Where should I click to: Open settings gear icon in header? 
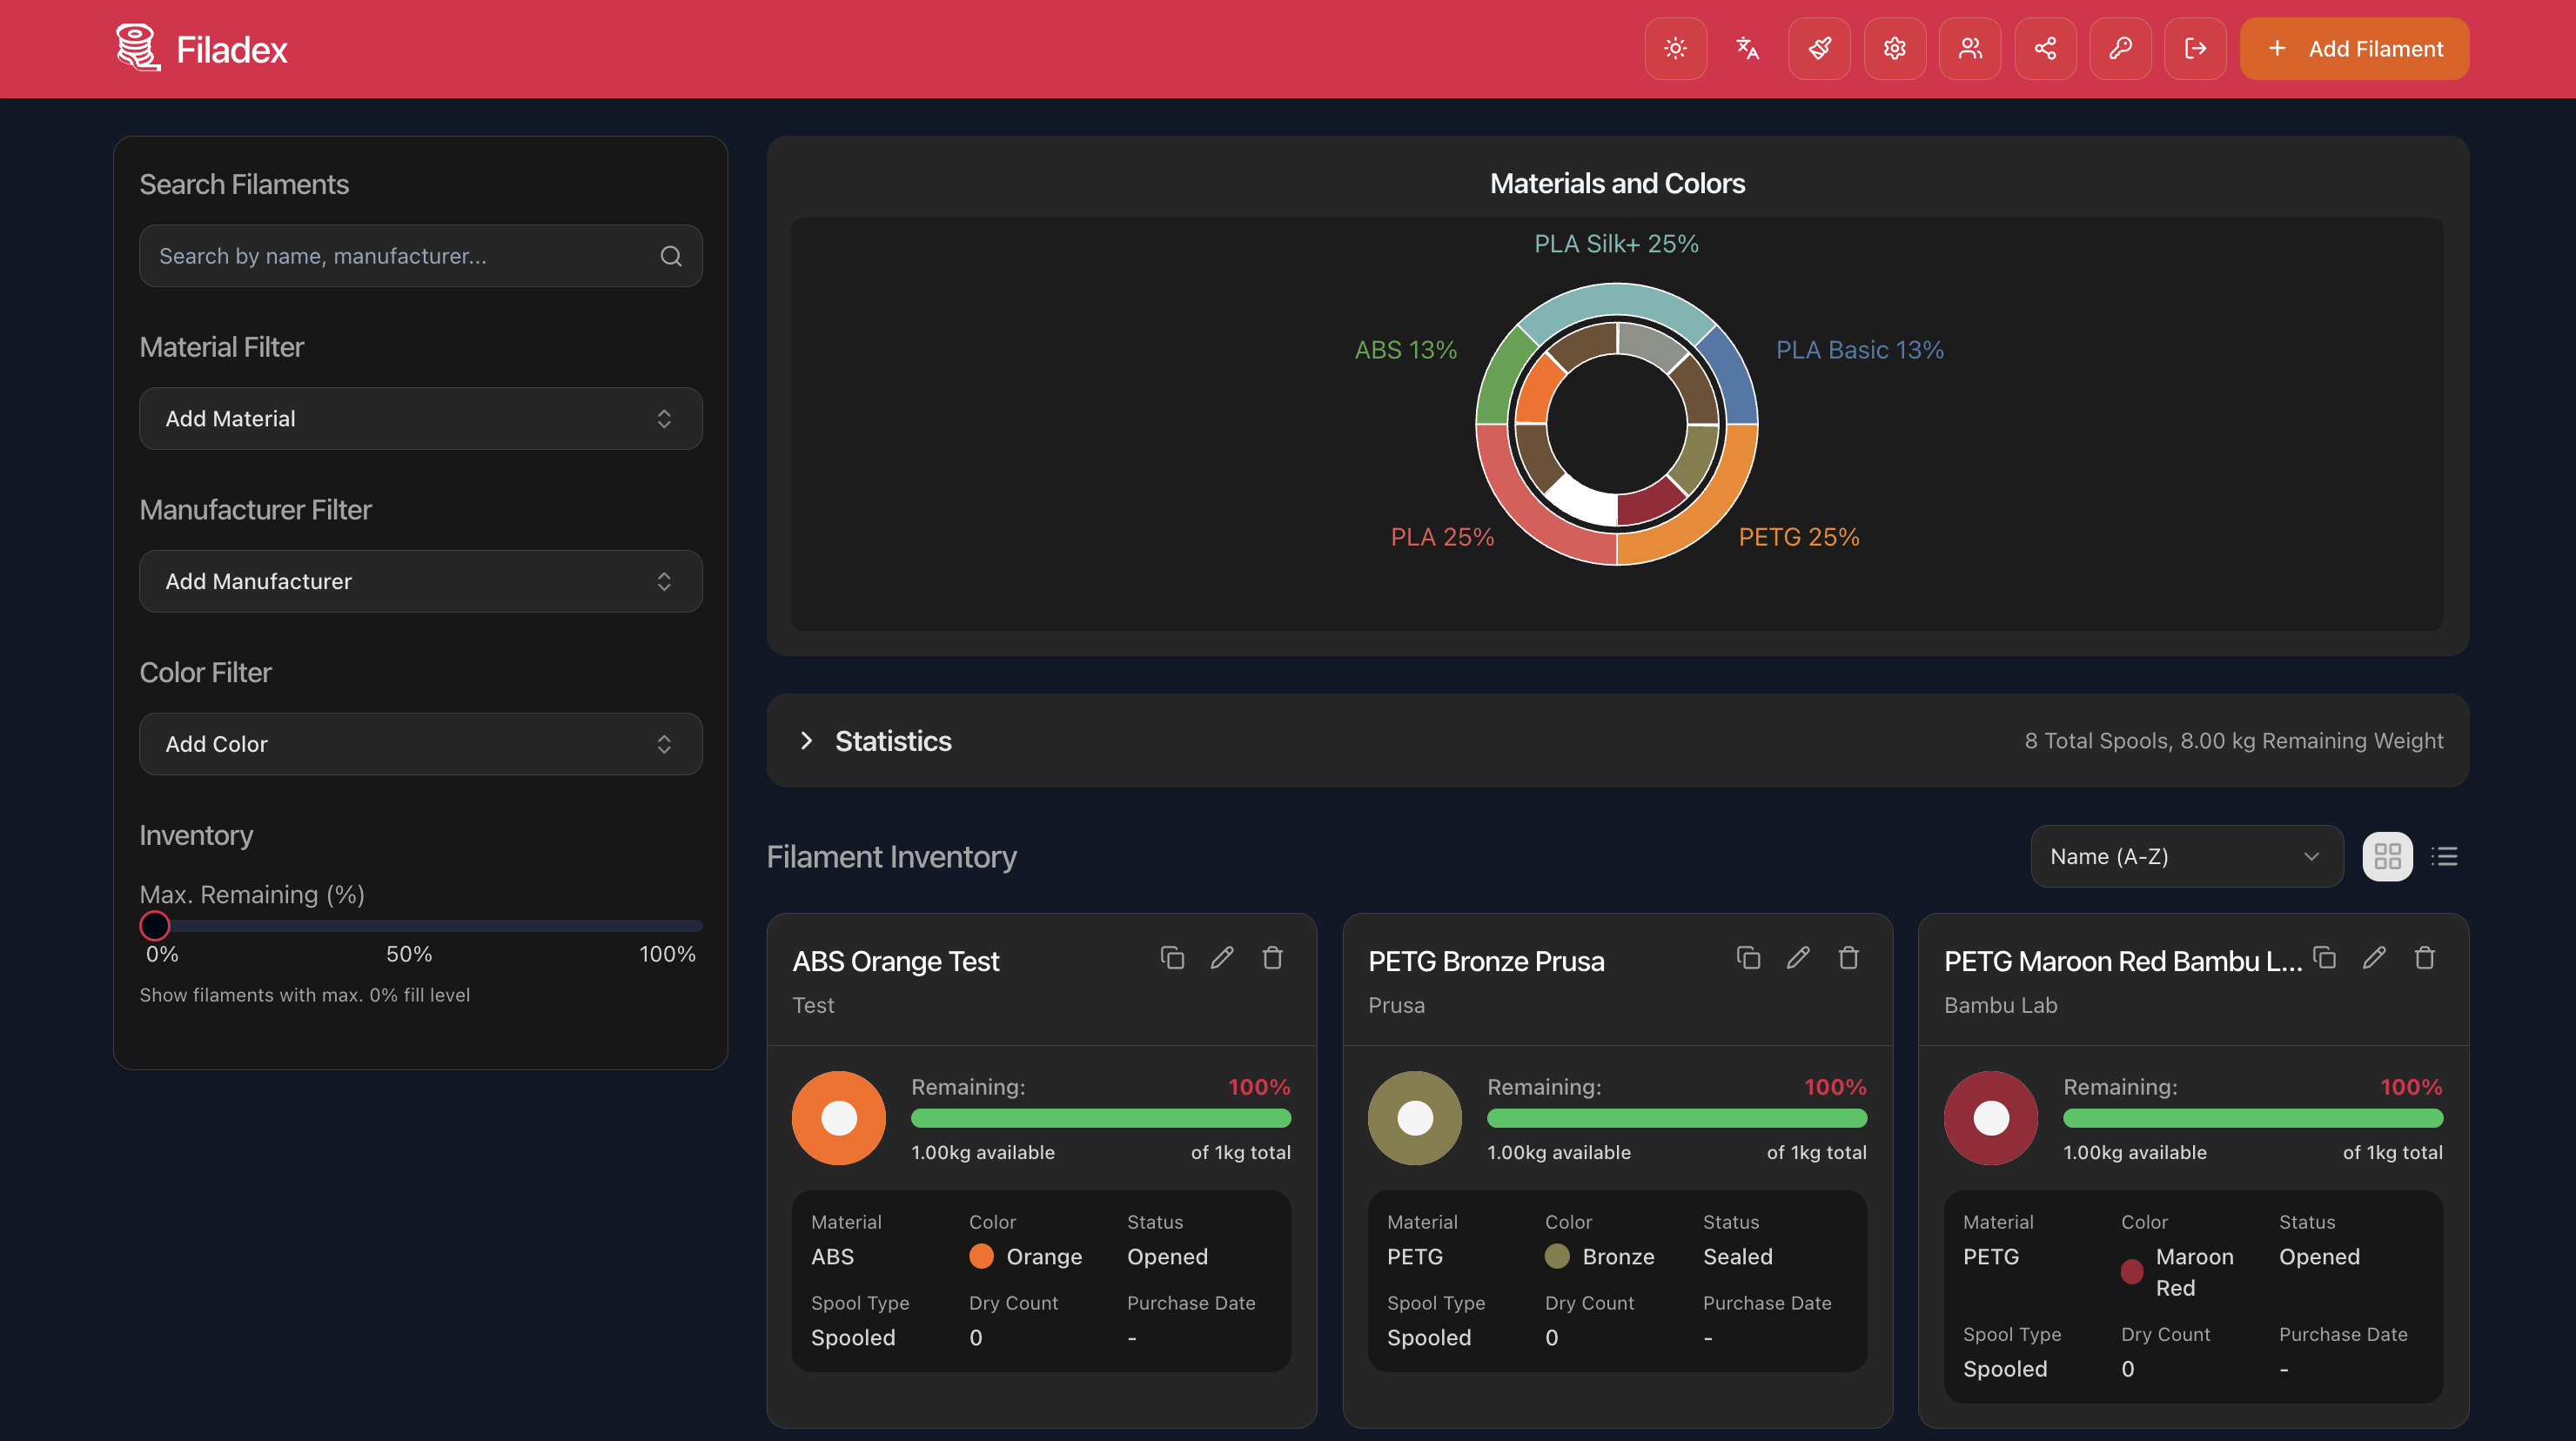click(x=1894, y=48)
